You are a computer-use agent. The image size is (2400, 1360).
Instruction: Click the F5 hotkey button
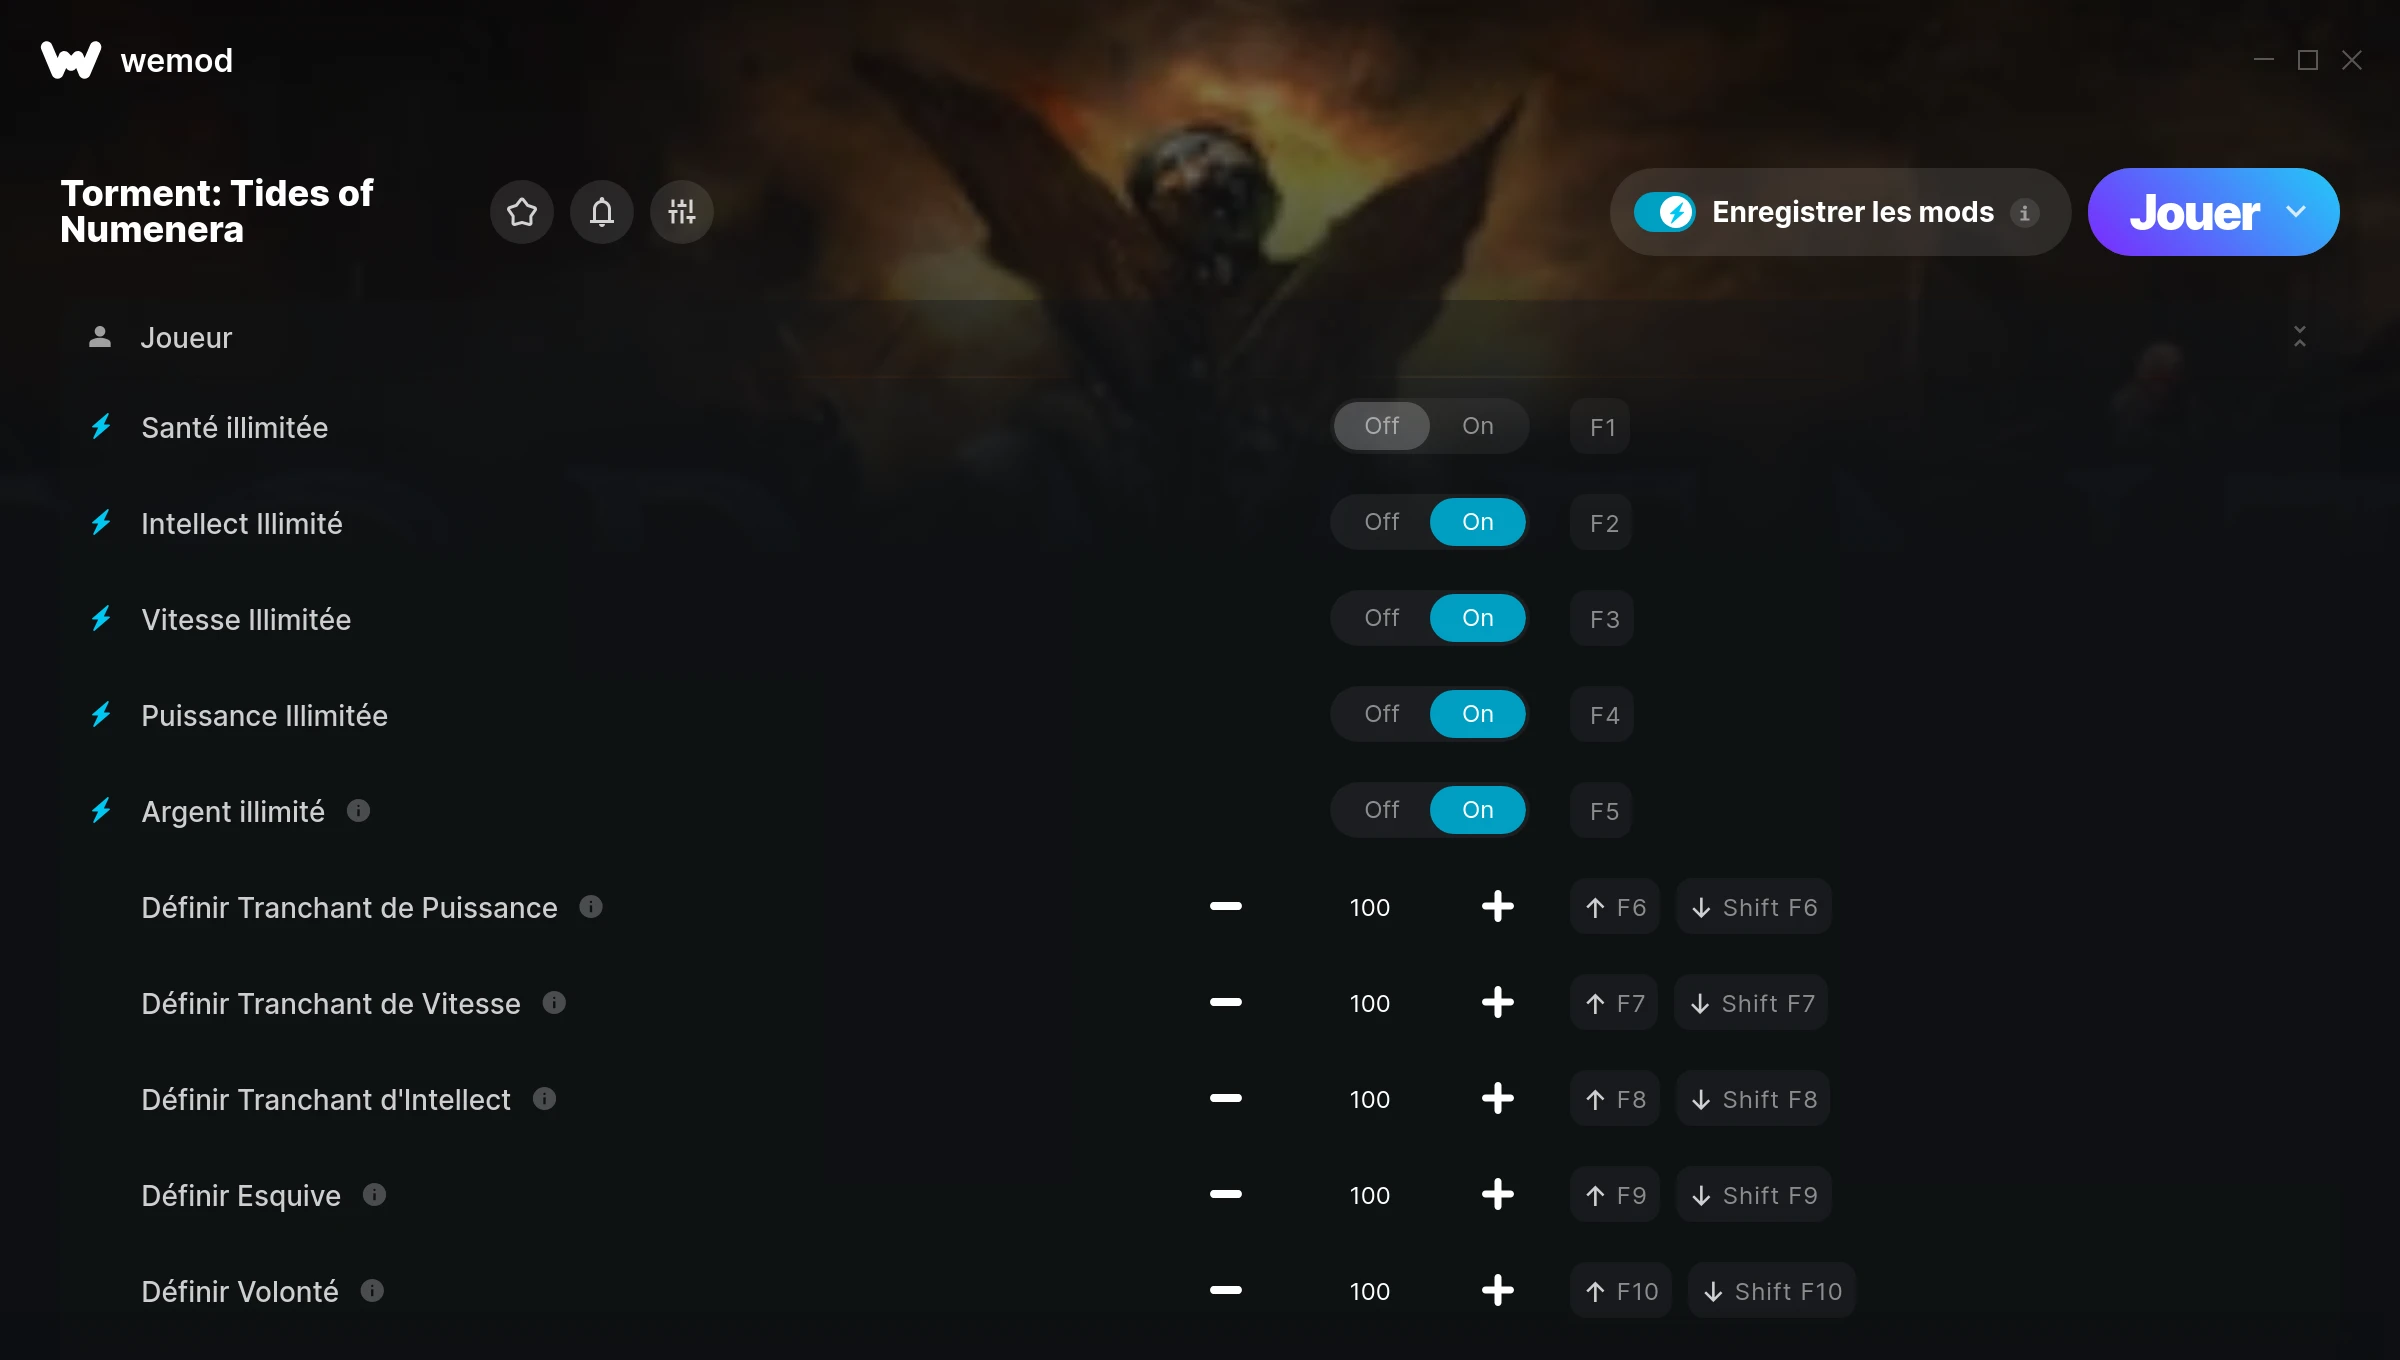1602,811
